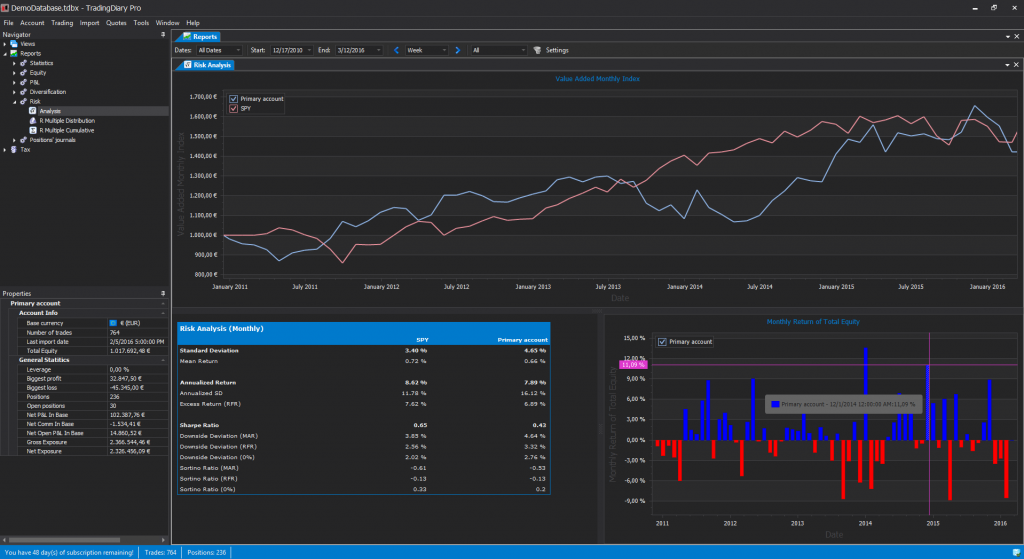Viewport: 1024px width, 559px height.
Task: Expand the Statistics tree node
Action: coord(14,63)
